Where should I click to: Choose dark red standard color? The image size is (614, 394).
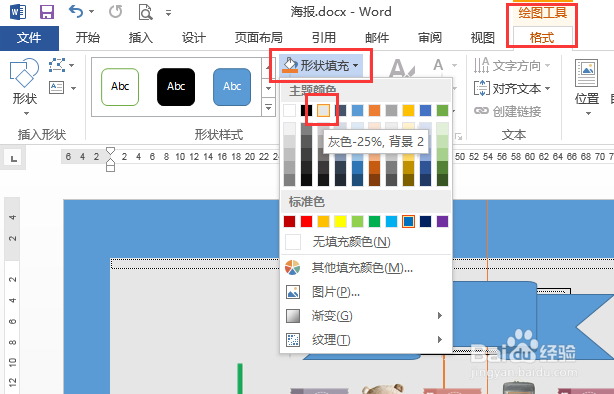(x=289, y=222)
